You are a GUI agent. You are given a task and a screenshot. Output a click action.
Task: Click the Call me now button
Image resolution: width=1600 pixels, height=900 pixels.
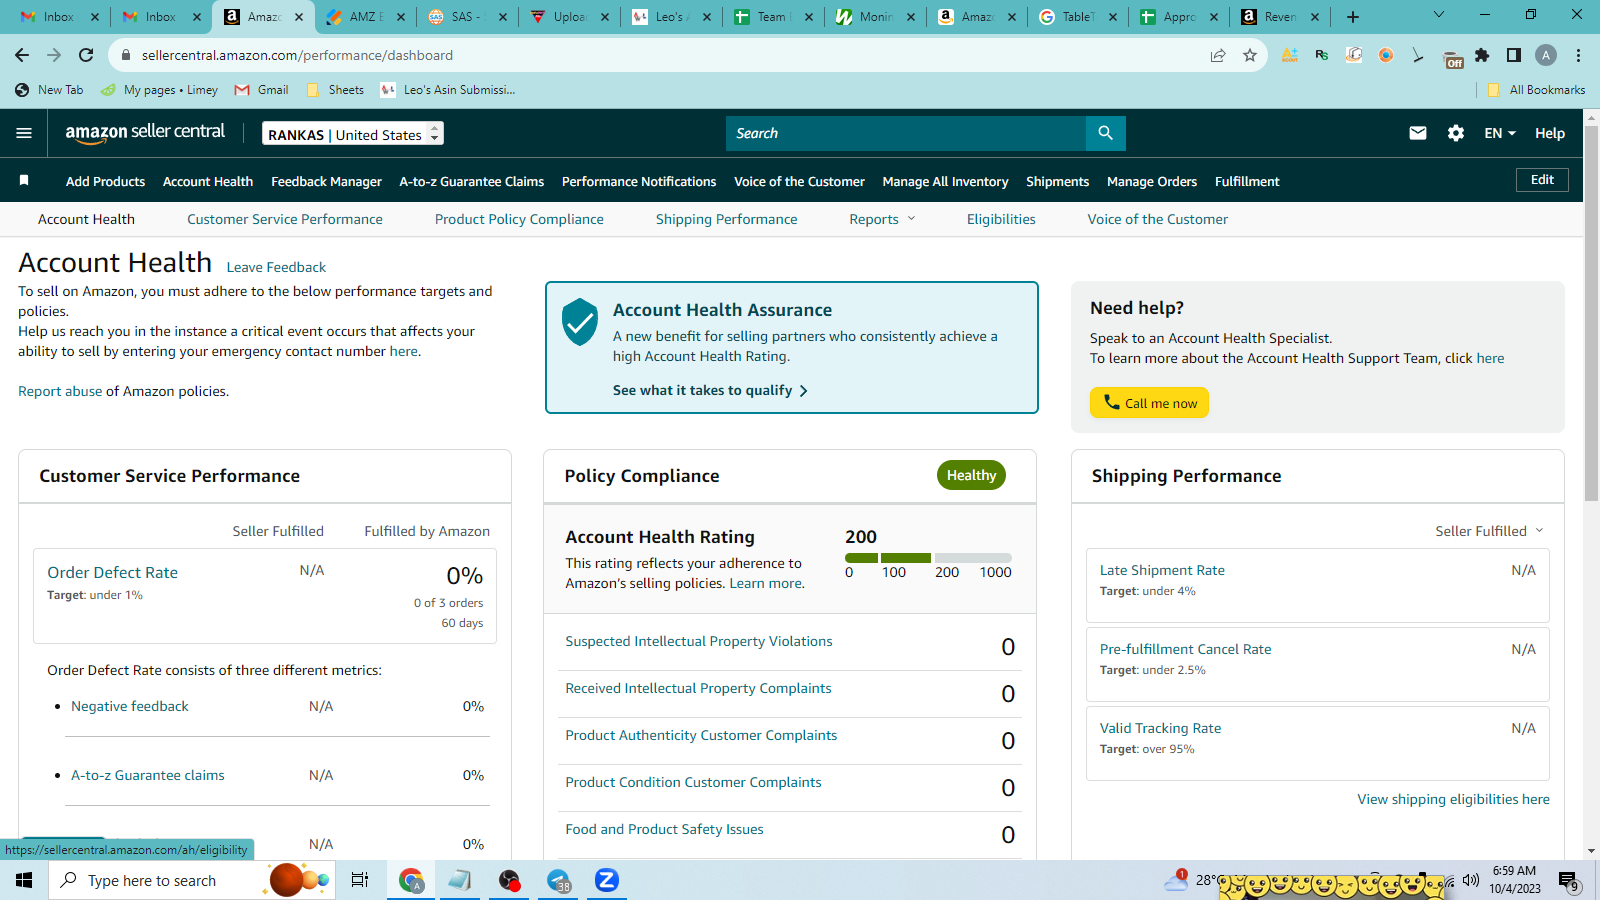(1149, 403)
